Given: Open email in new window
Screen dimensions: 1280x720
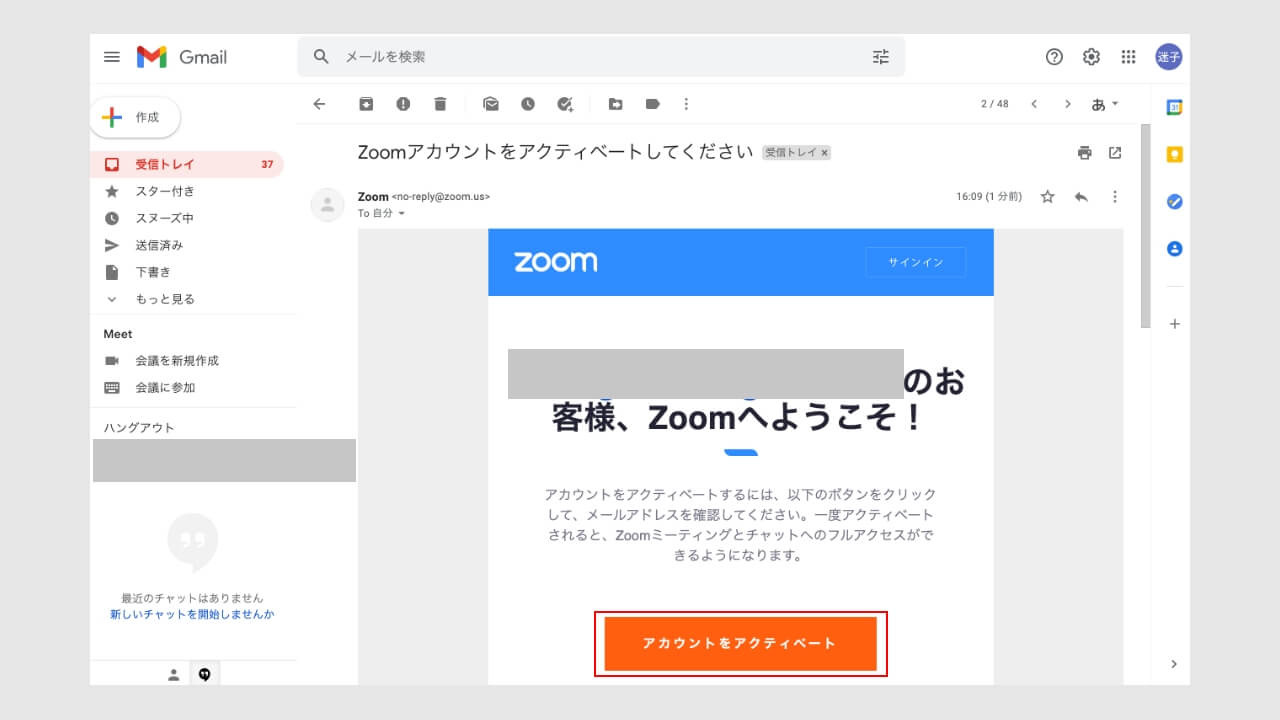Looking at the screenshot, I should [1115, 153].
